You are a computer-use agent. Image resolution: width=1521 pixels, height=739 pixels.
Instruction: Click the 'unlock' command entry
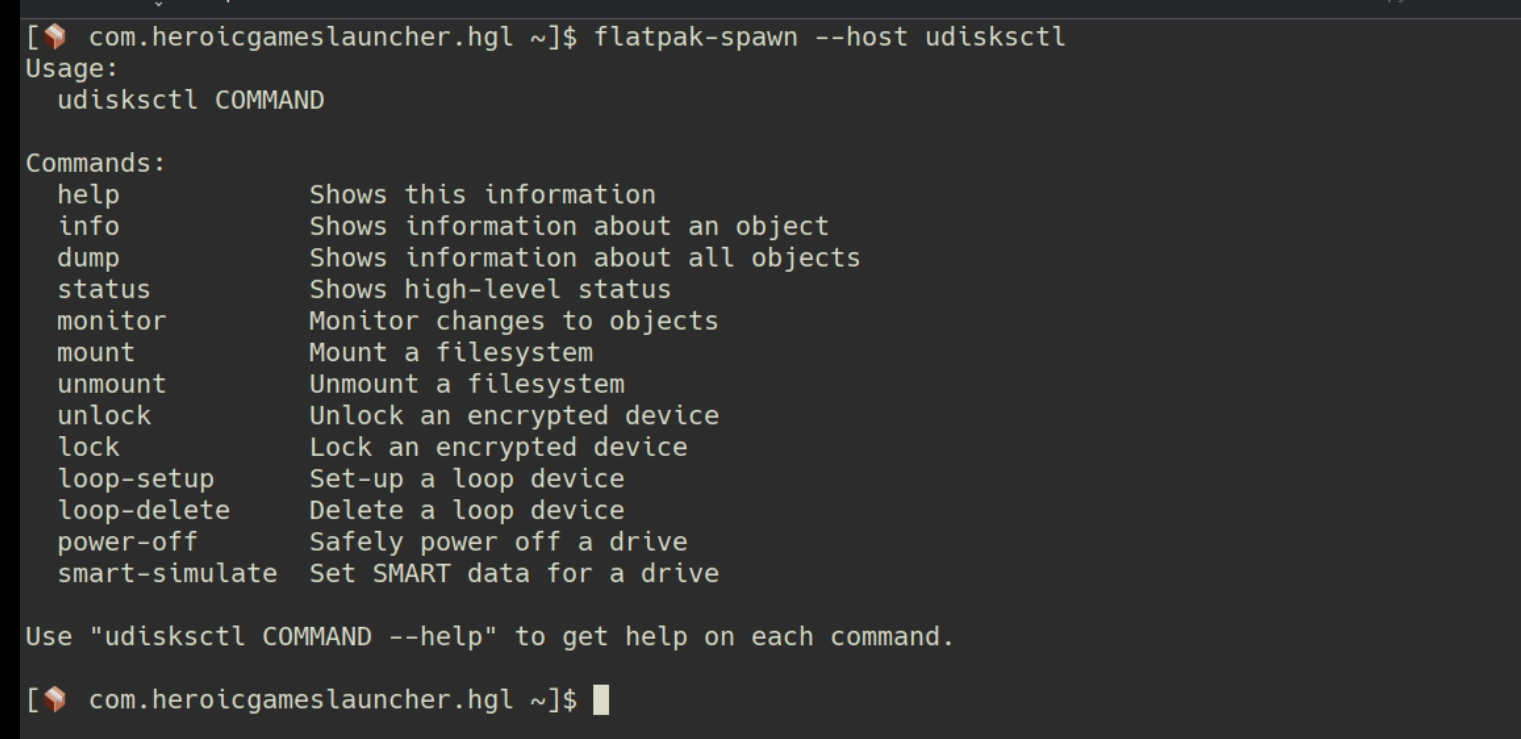(104, 415)
